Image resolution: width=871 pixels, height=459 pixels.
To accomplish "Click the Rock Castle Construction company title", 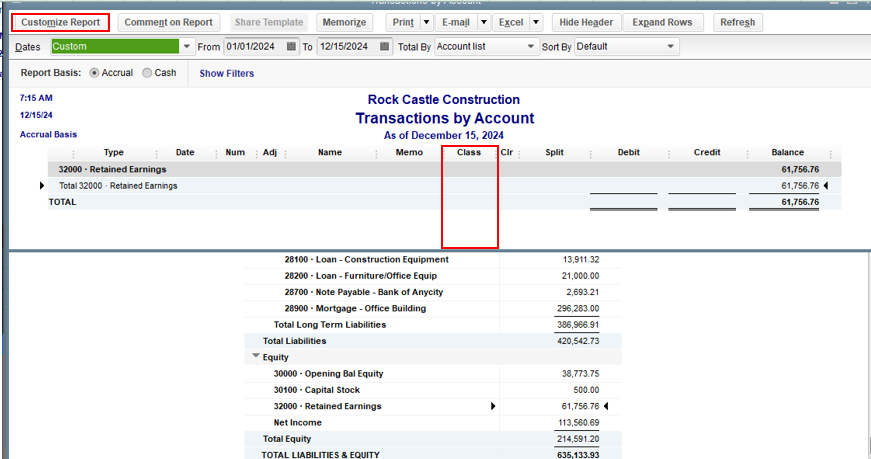I will [x=444, y=99].
